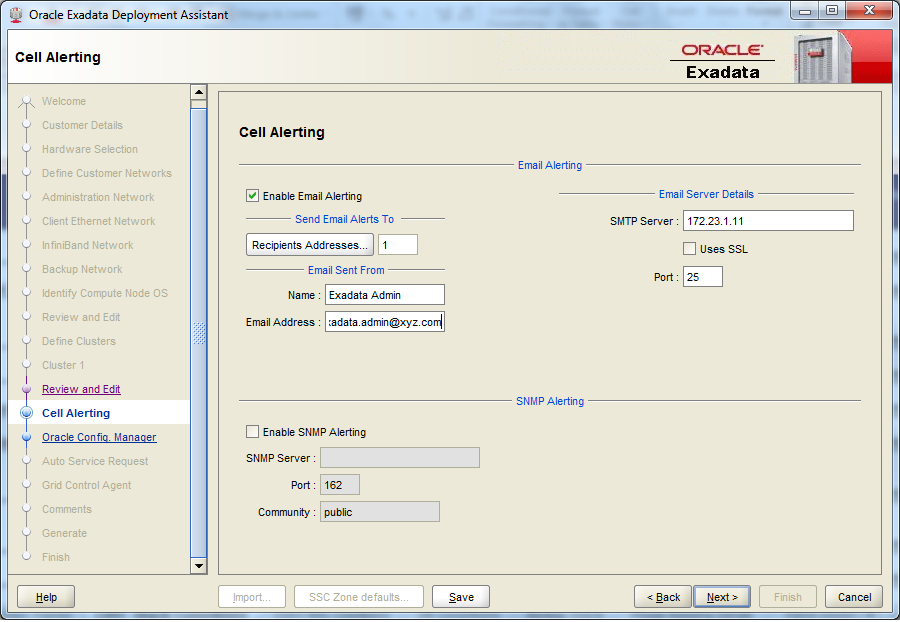The image size is (900, 622).
Task: Click the Name field under Email Sent From
Action: [x=384, y=294]
